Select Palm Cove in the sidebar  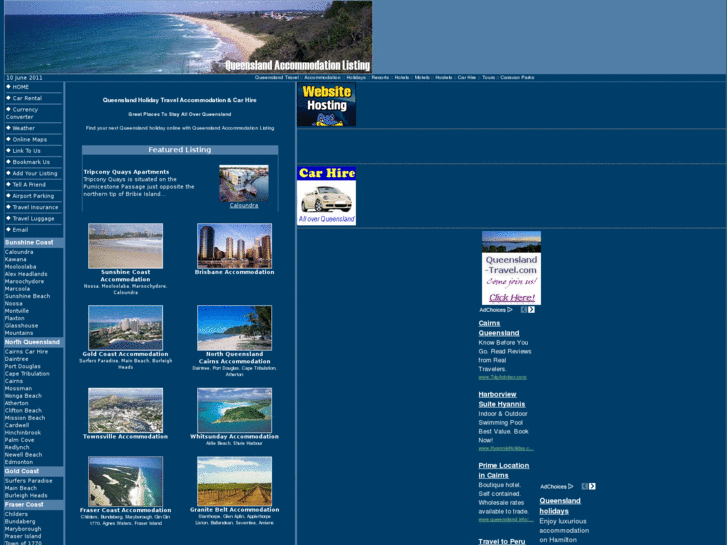pyautogui.click(x=19, y=440)
